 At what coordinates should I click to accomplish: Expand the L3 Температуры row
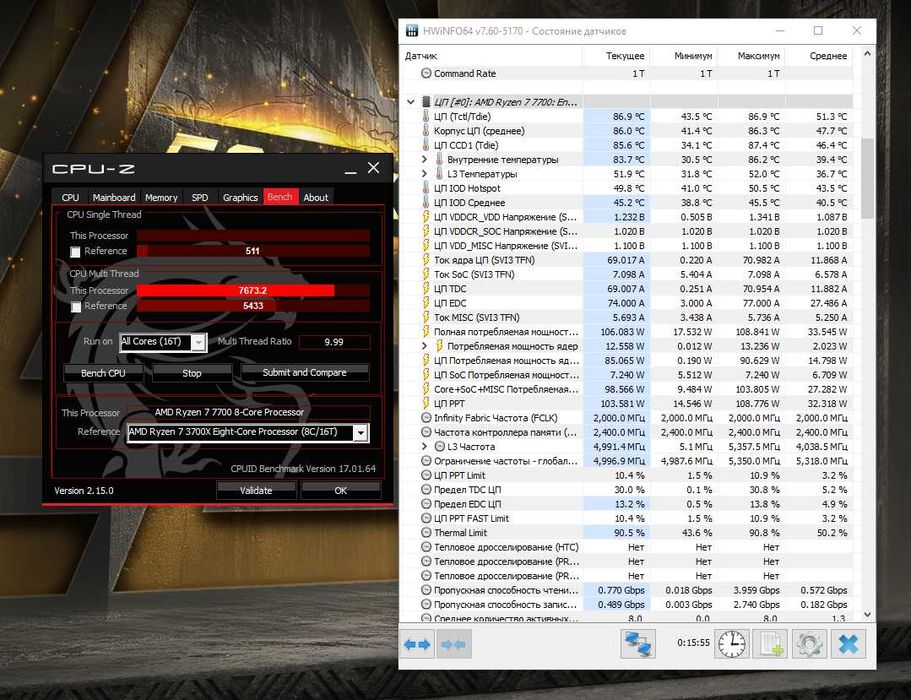tap(424, 174)
